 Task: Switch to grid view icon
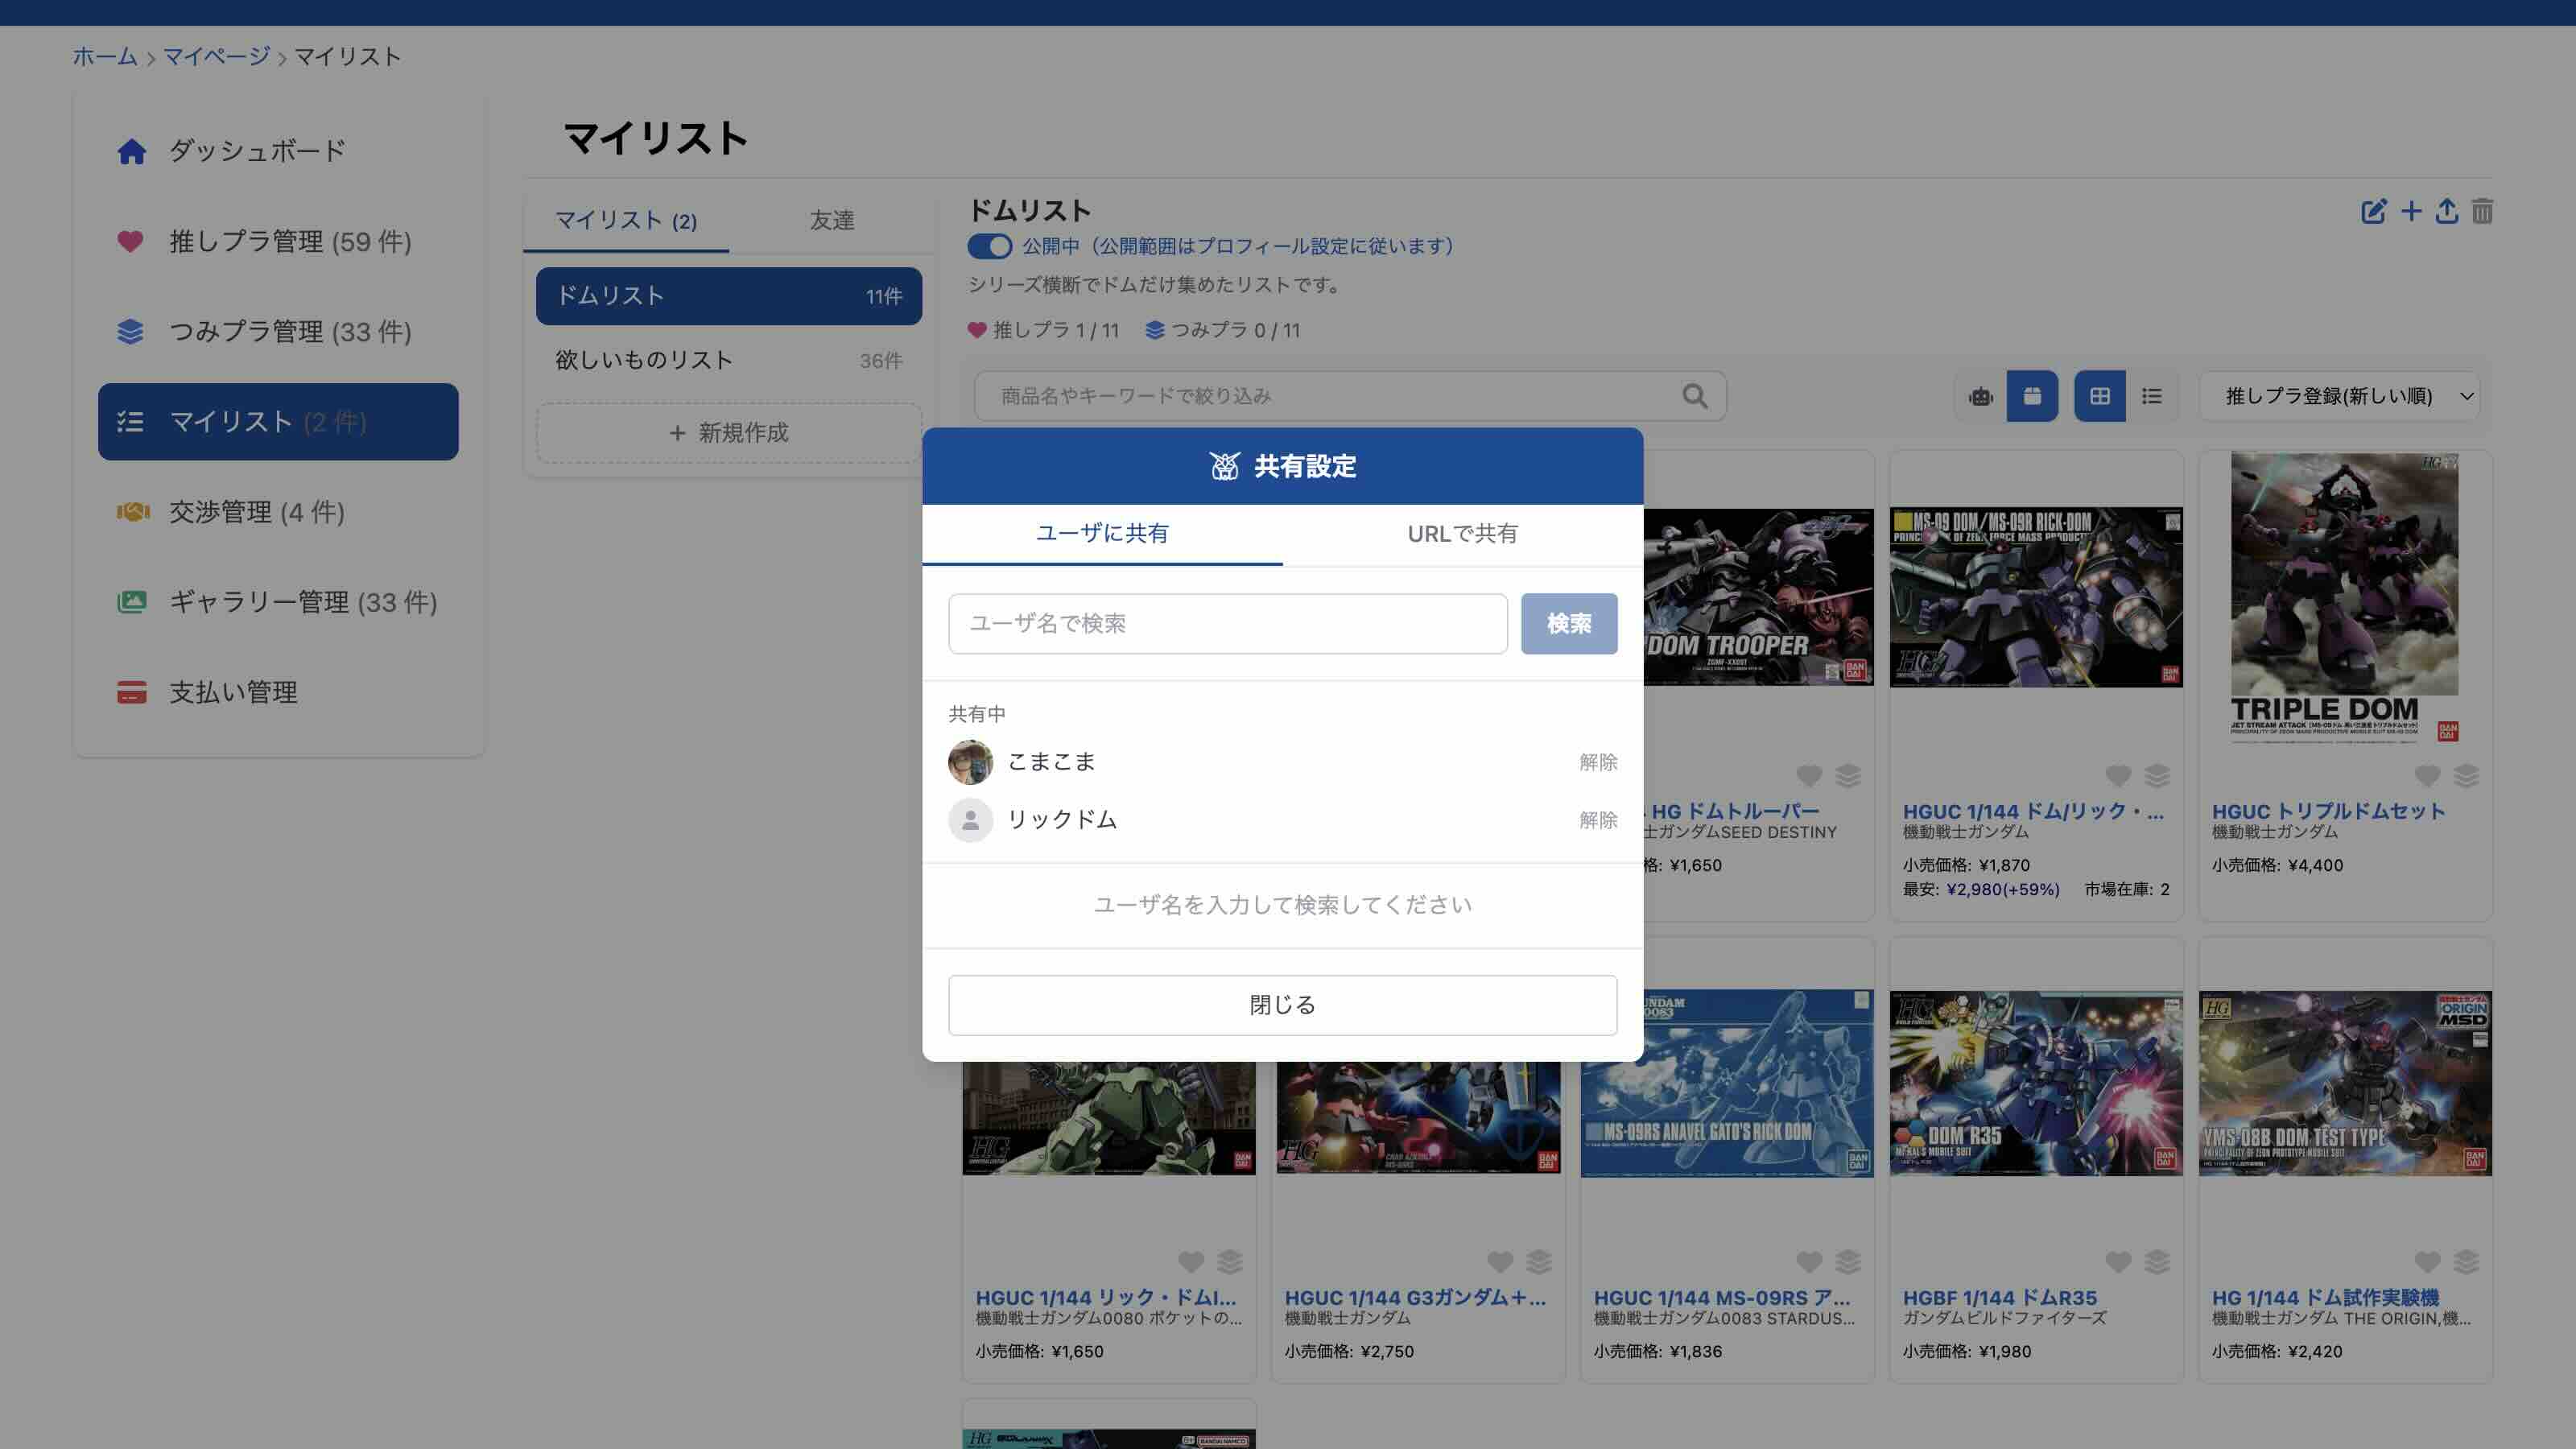(2099, 396)
